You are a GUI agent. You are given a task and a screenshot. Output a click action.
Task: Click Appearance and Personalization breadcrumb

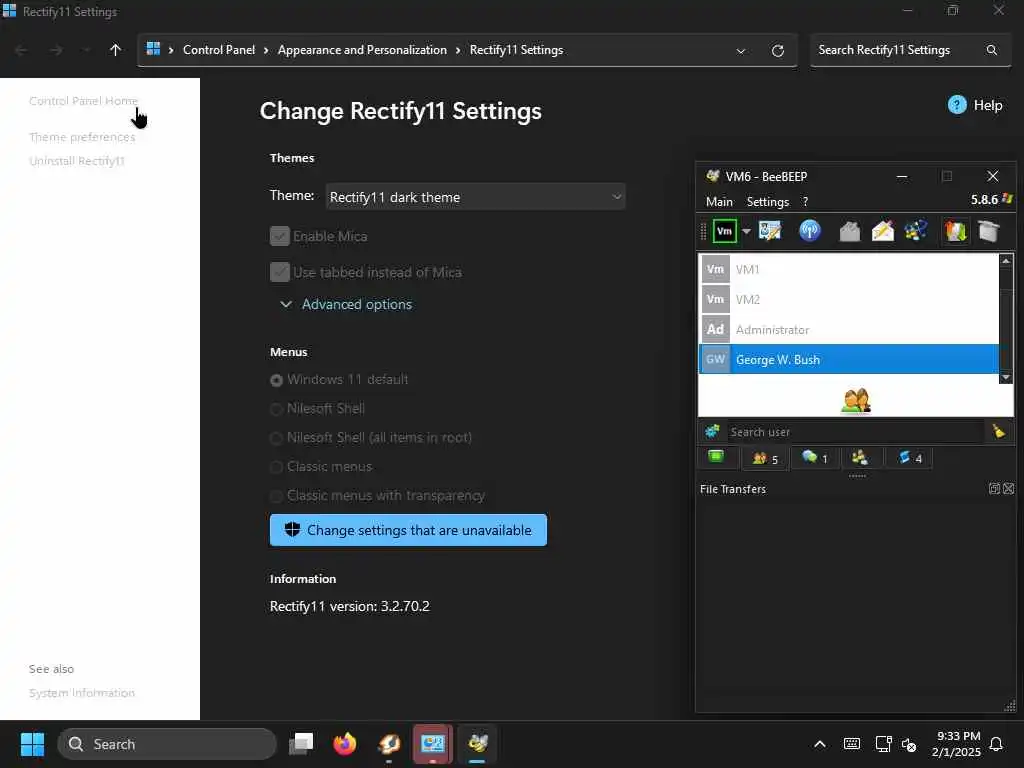(362, 50)
